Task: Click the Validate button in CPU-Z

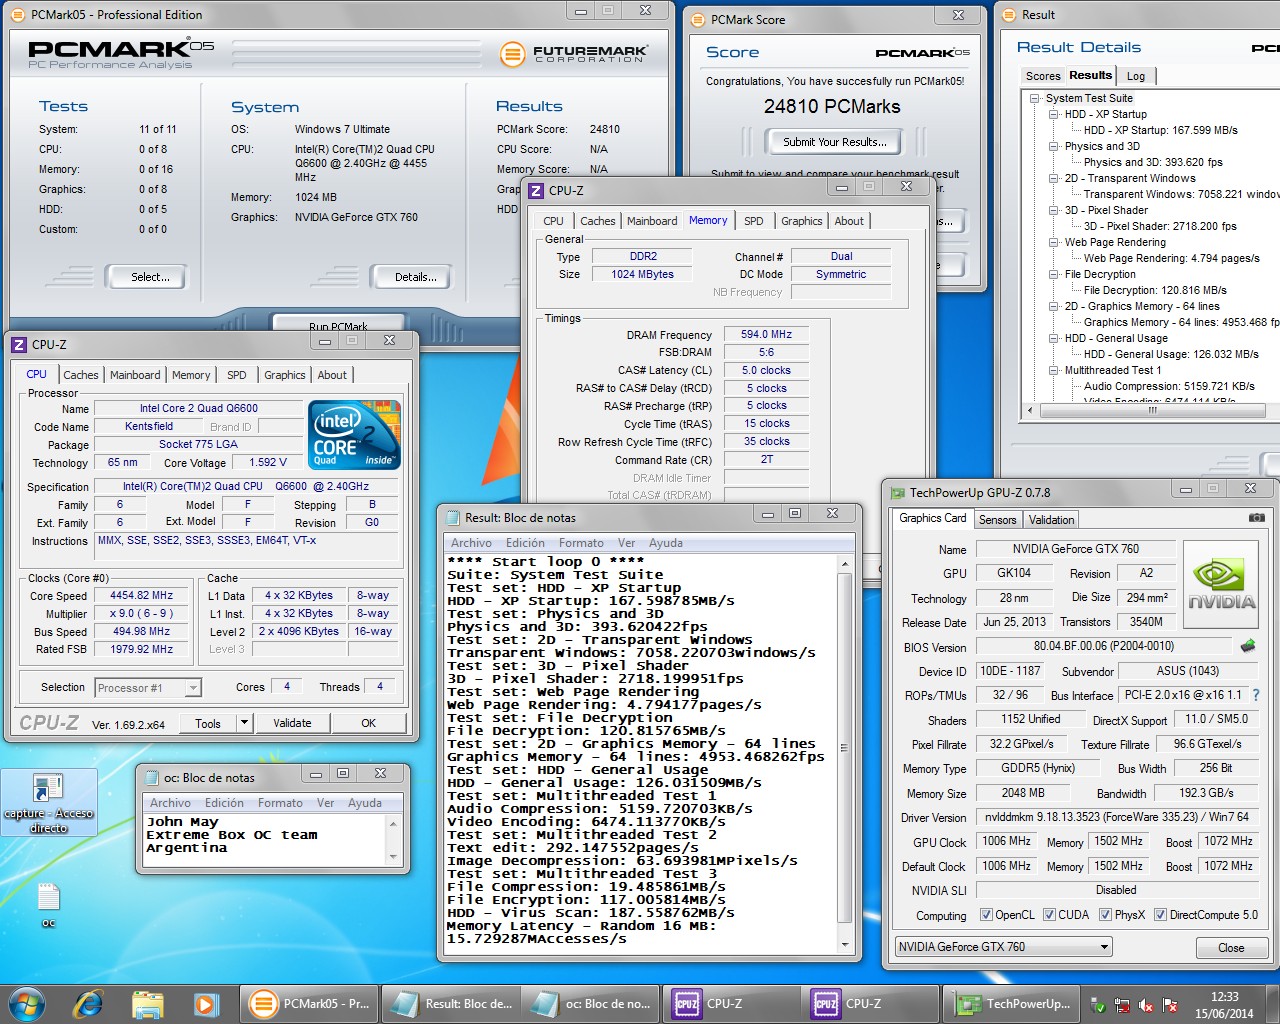Action: click(292, 723)
